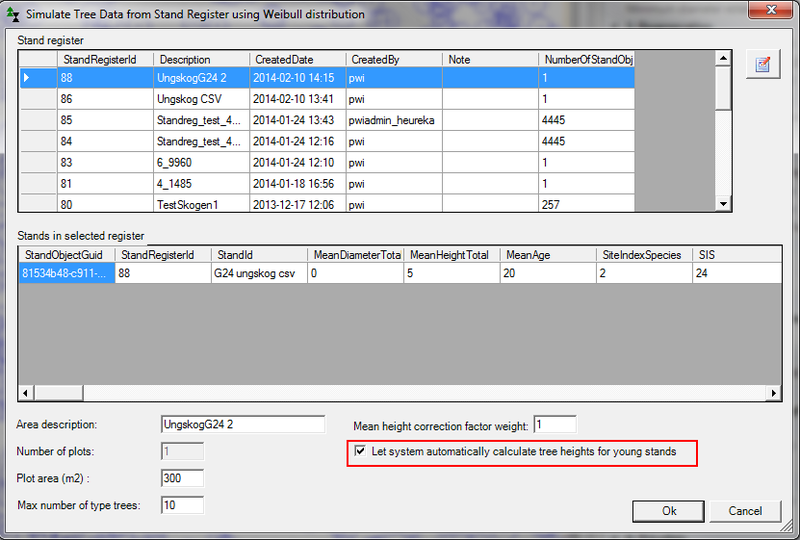The height and width of the screenshot is (540, 800).
Task: Click Ok to run simulation
Action: coord(669,511)
